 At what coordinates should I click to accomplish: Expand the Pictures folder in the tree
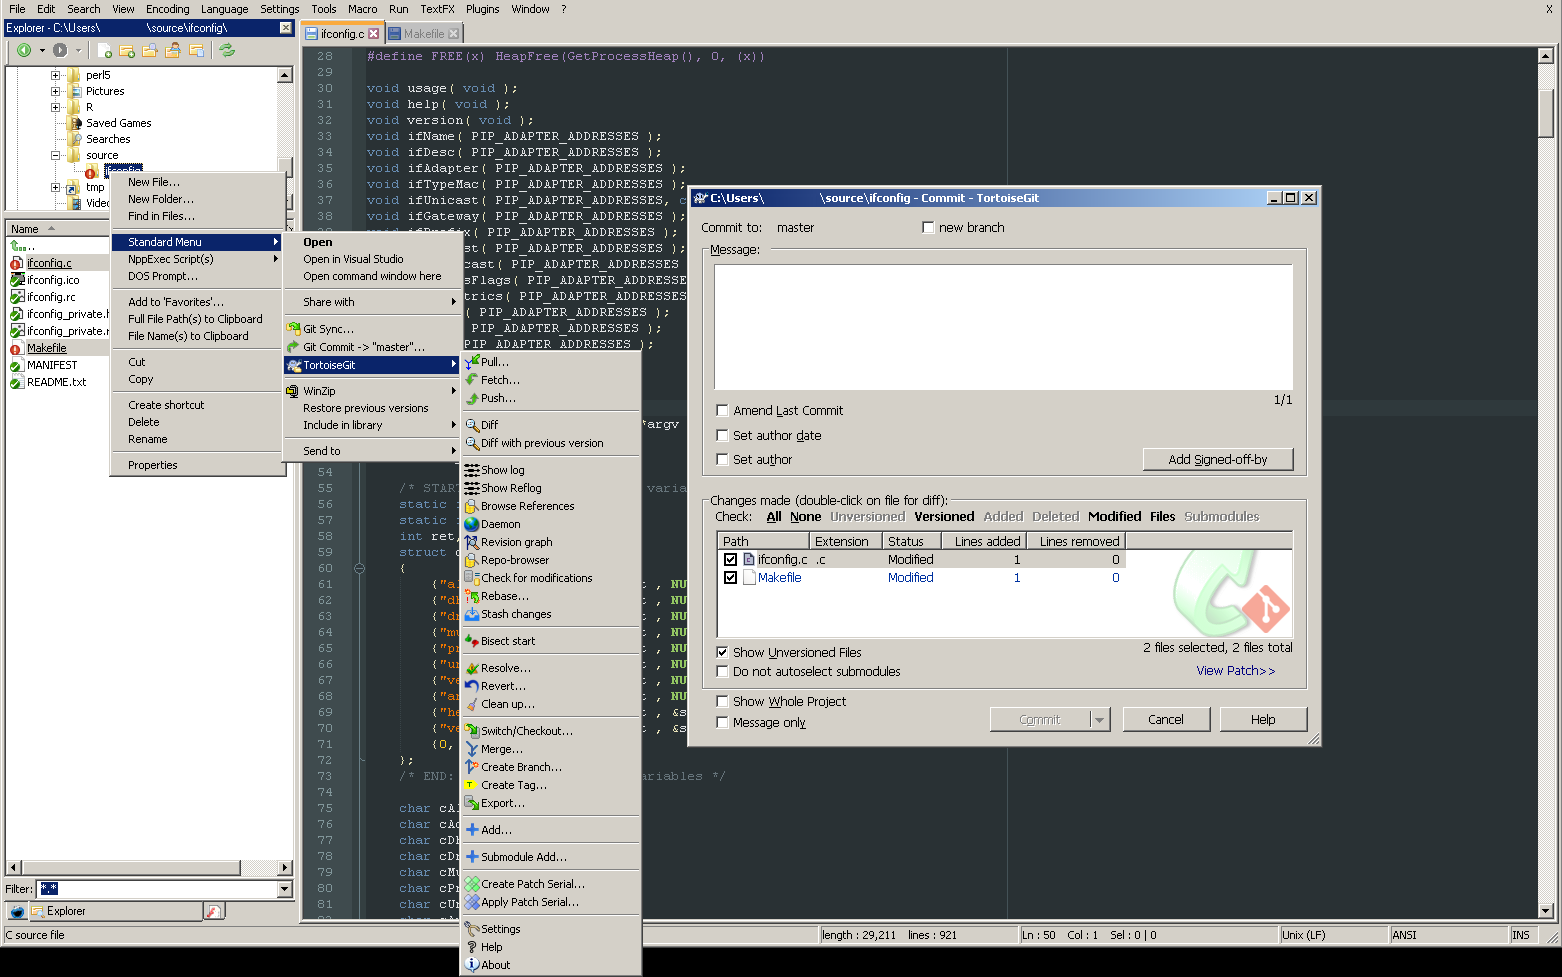[x=55, y=91]
